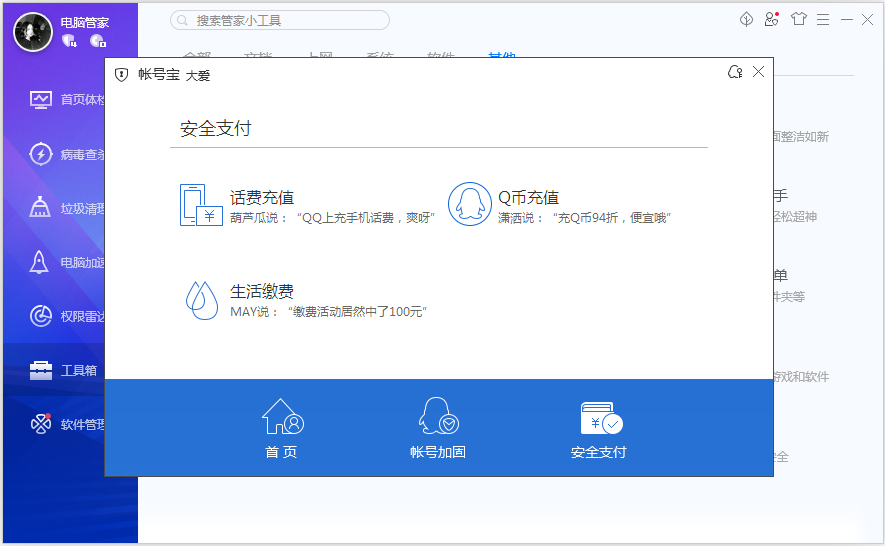Click the 电脑管家 app name text

click(85, 23)
